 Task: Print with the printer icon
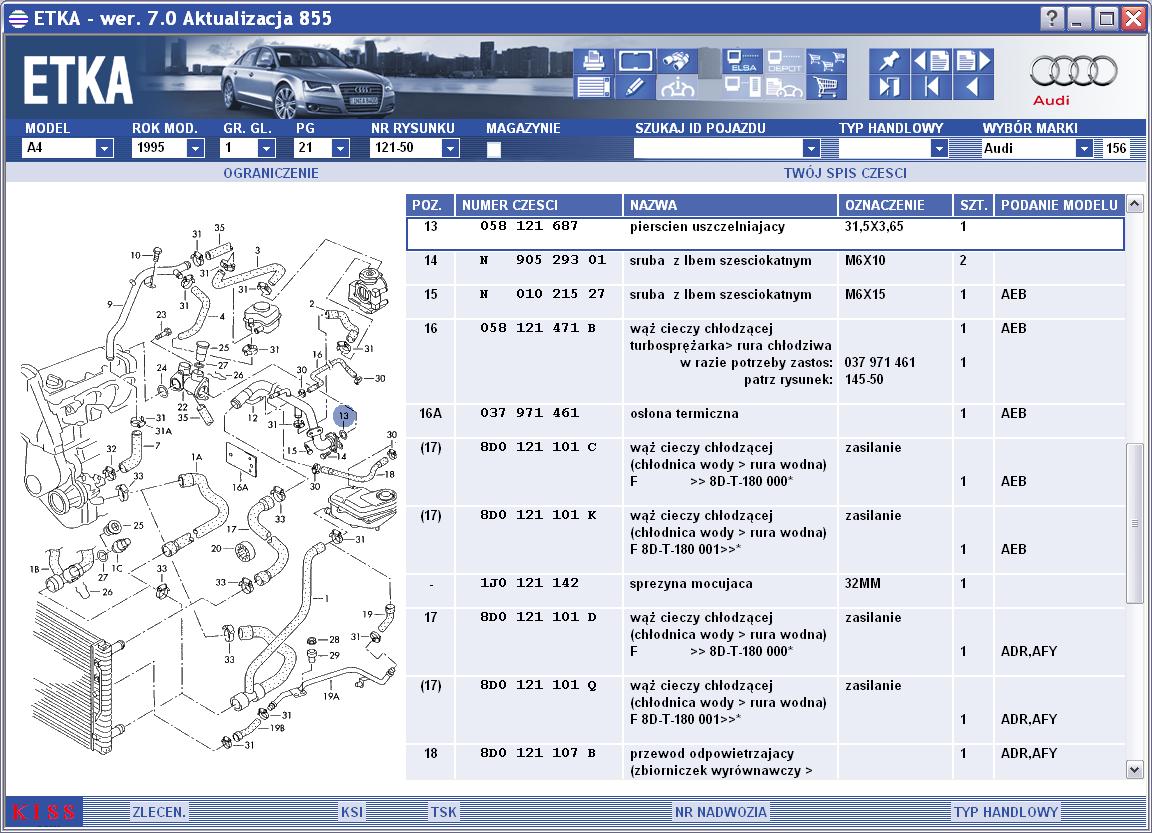(x=592, y=61)
